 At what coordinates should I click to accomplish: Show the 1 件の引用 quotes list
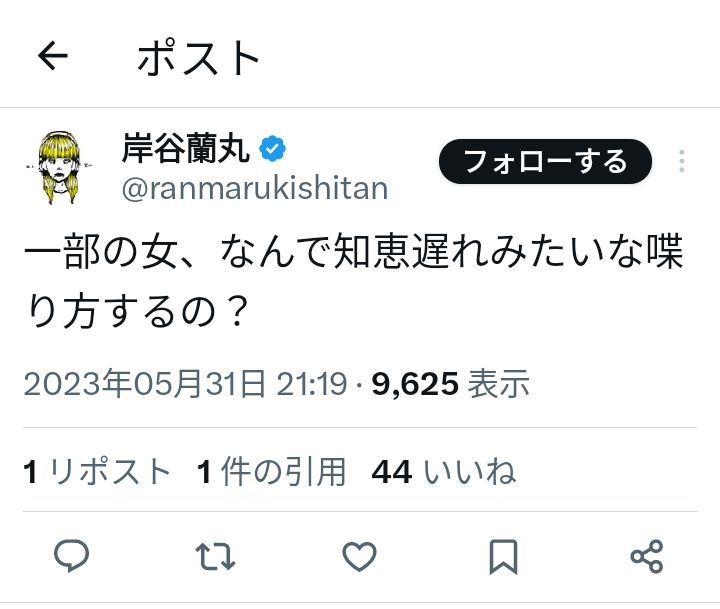click(271, 471)
